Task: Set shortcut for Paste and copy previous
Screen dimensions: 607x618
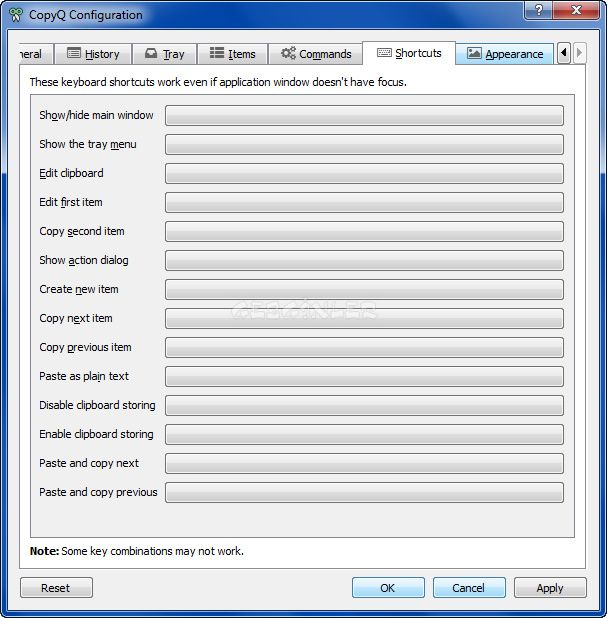Action: [364, 492]
